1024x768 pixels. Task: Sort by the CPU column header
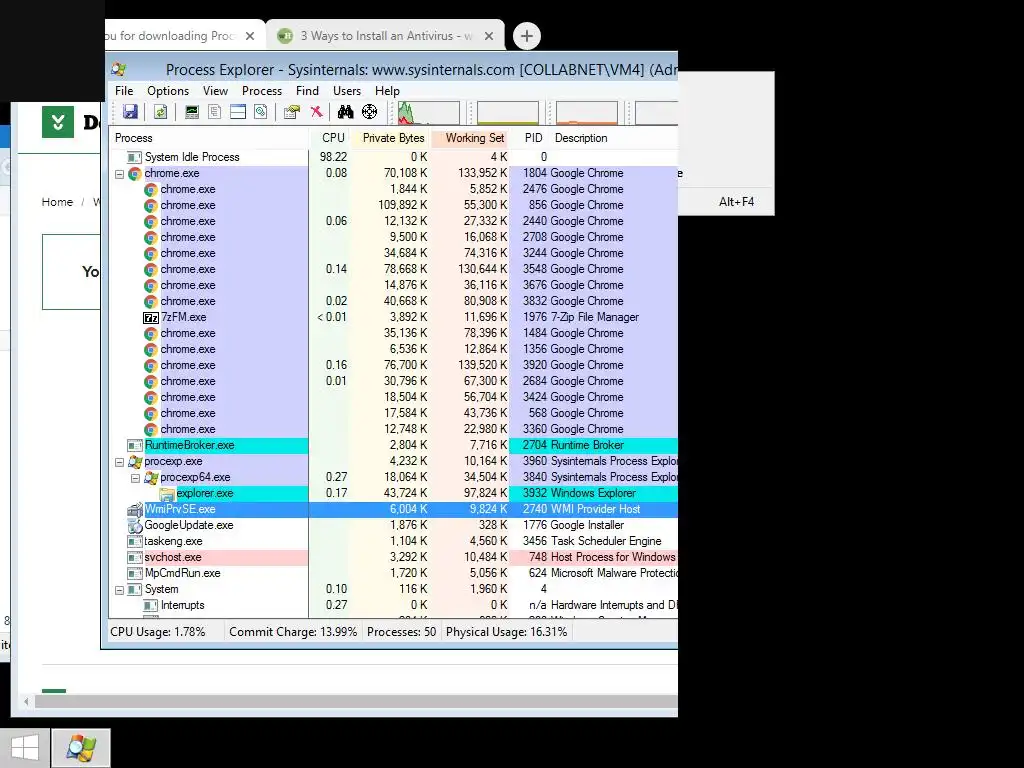(331, 138)
